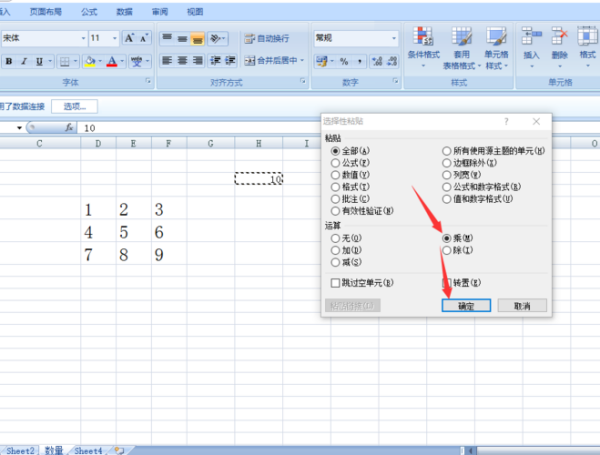This screenshot has width=600, height=455.
Task: Switch to Formulas (公式) tab
Action: [x=89, y=12]
